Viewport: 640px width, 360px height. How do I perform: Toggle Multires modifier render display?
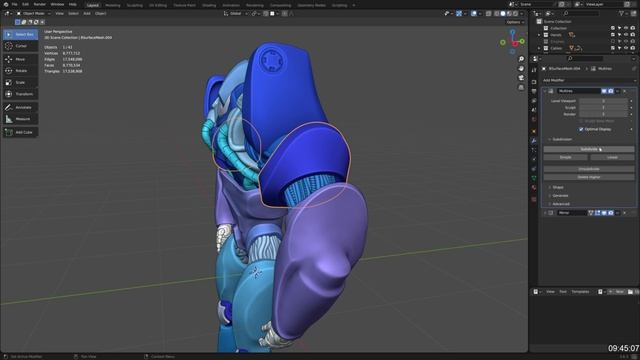[611, 91]
